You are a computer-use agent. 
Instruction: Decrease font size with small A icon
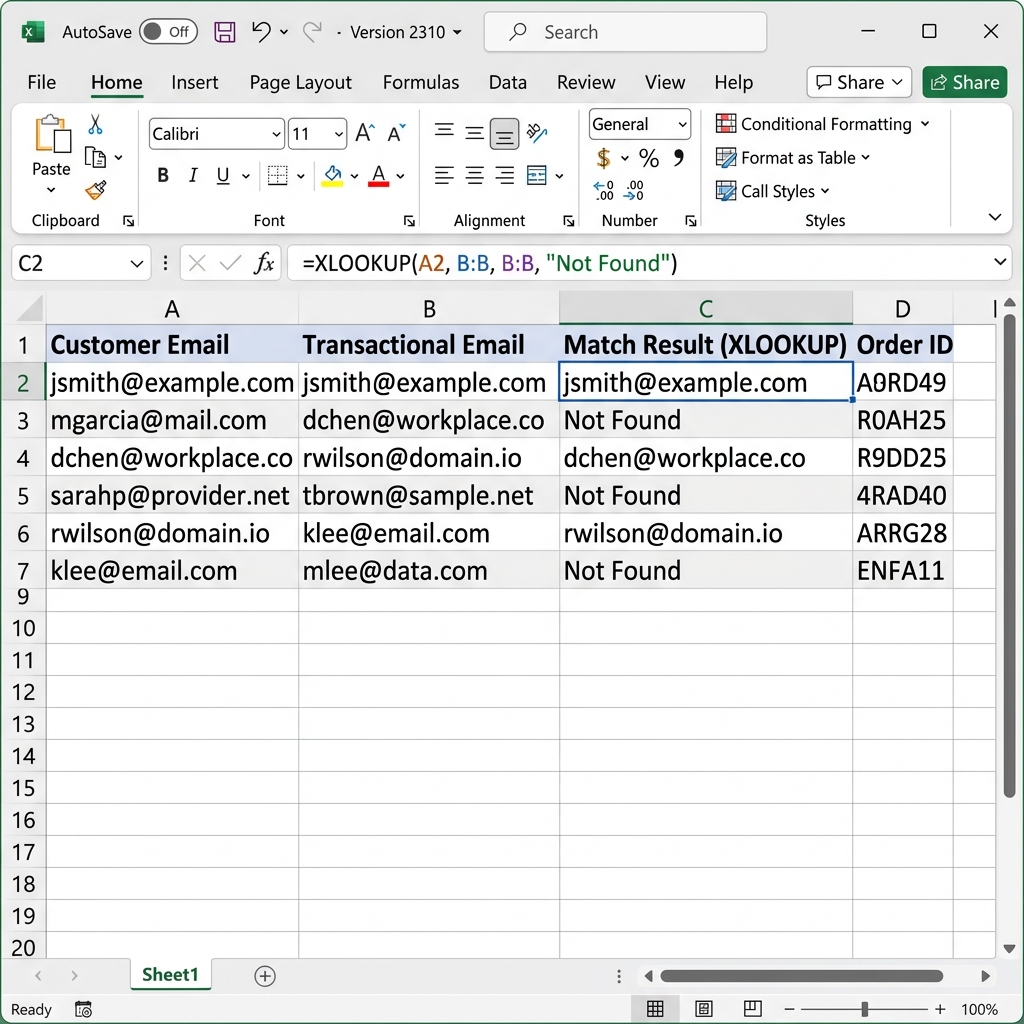(x=396, y=133)
